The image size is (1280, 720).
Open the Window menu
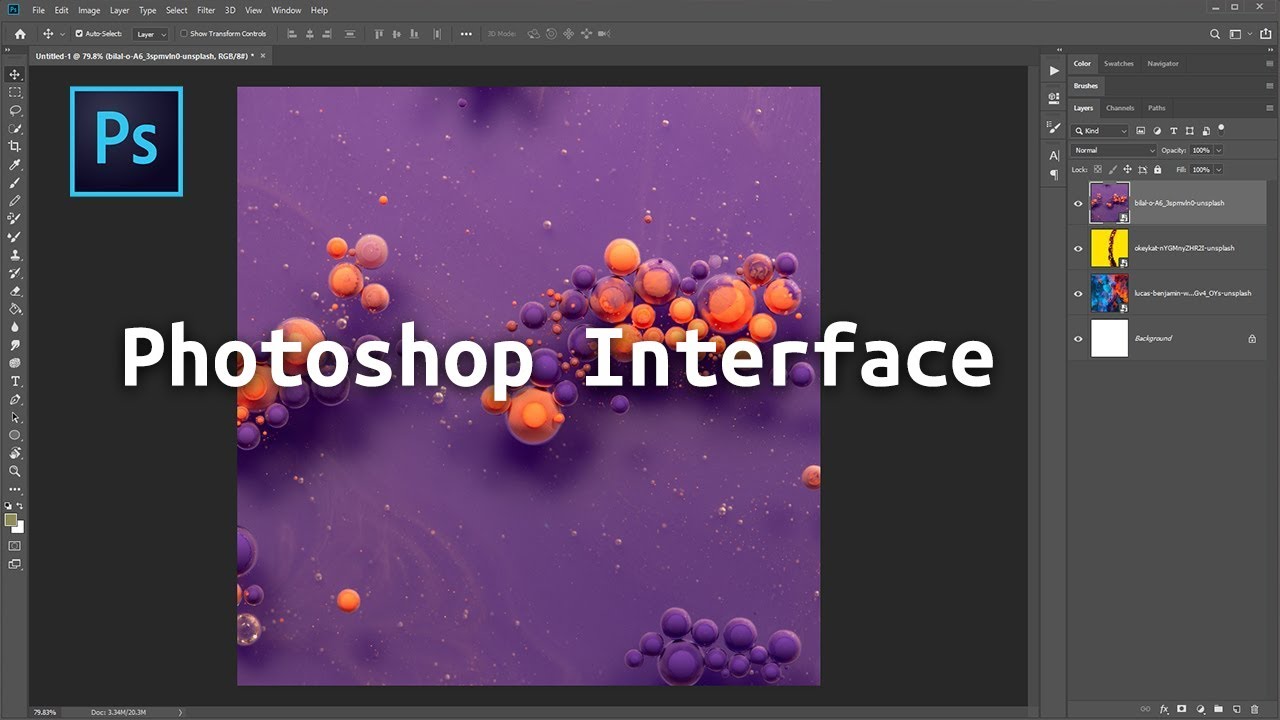point(286,10)
